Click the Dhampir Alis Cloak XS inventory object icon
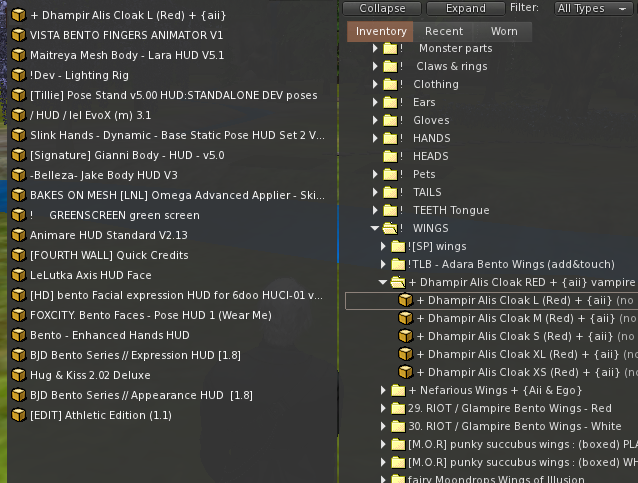 (x=405, y=372)
